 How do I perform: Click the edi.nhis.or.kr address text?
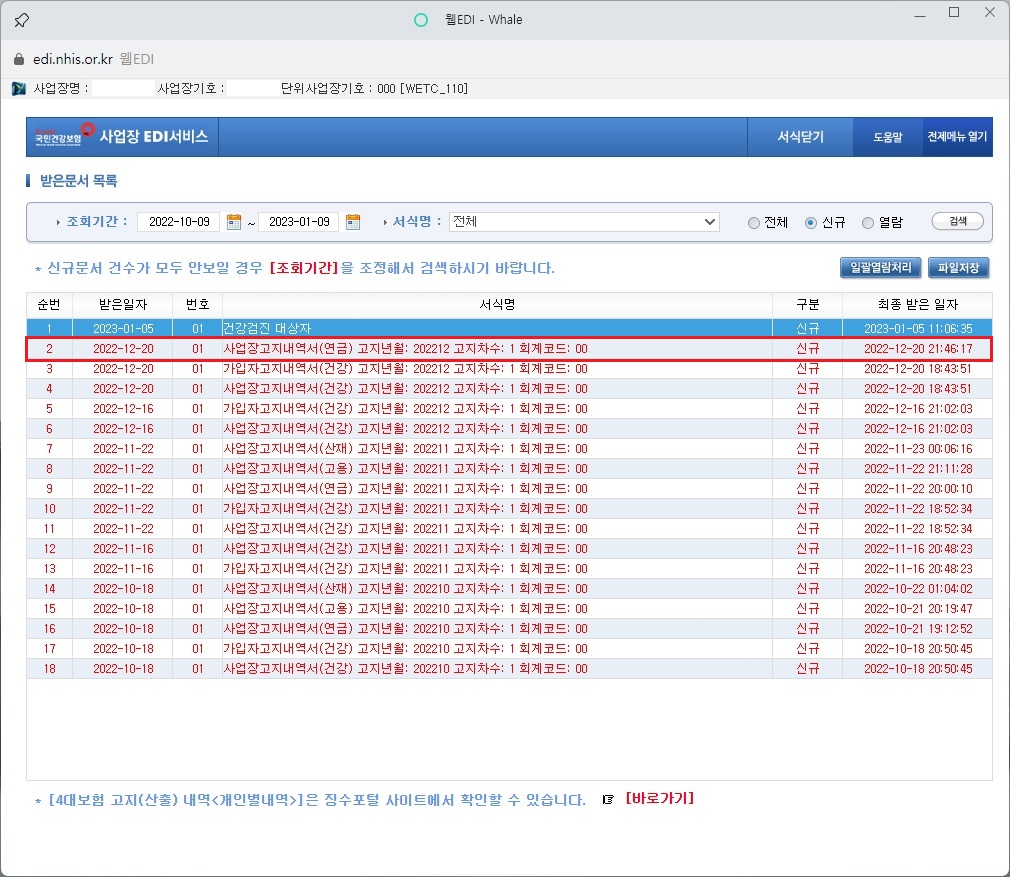tap(73, 59)
